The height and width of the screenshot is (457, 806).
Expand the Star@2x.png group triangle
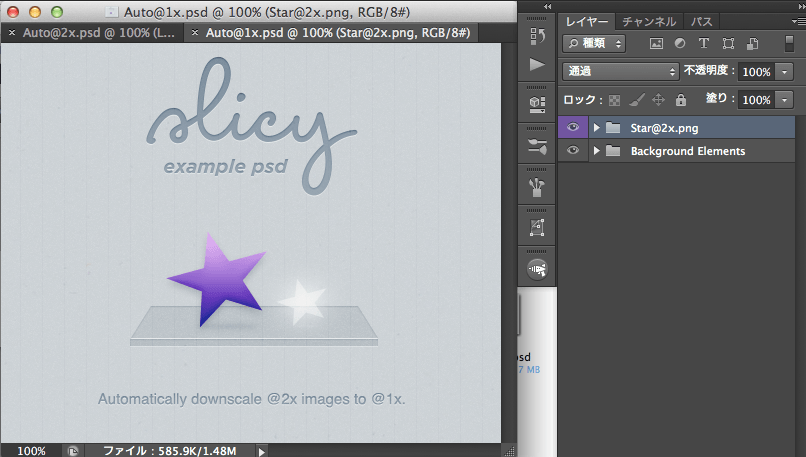click(597, 128)
